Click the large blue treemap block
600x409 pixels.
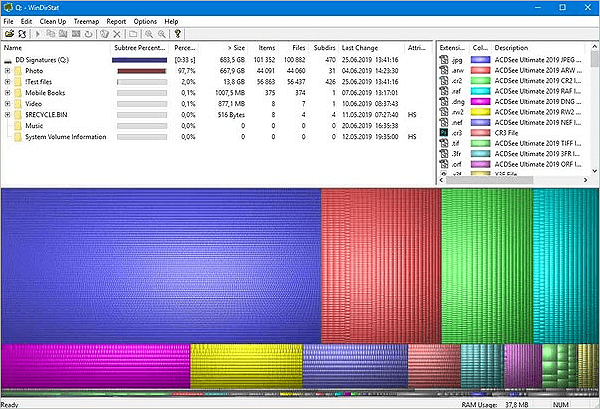[x=160, y=265]
